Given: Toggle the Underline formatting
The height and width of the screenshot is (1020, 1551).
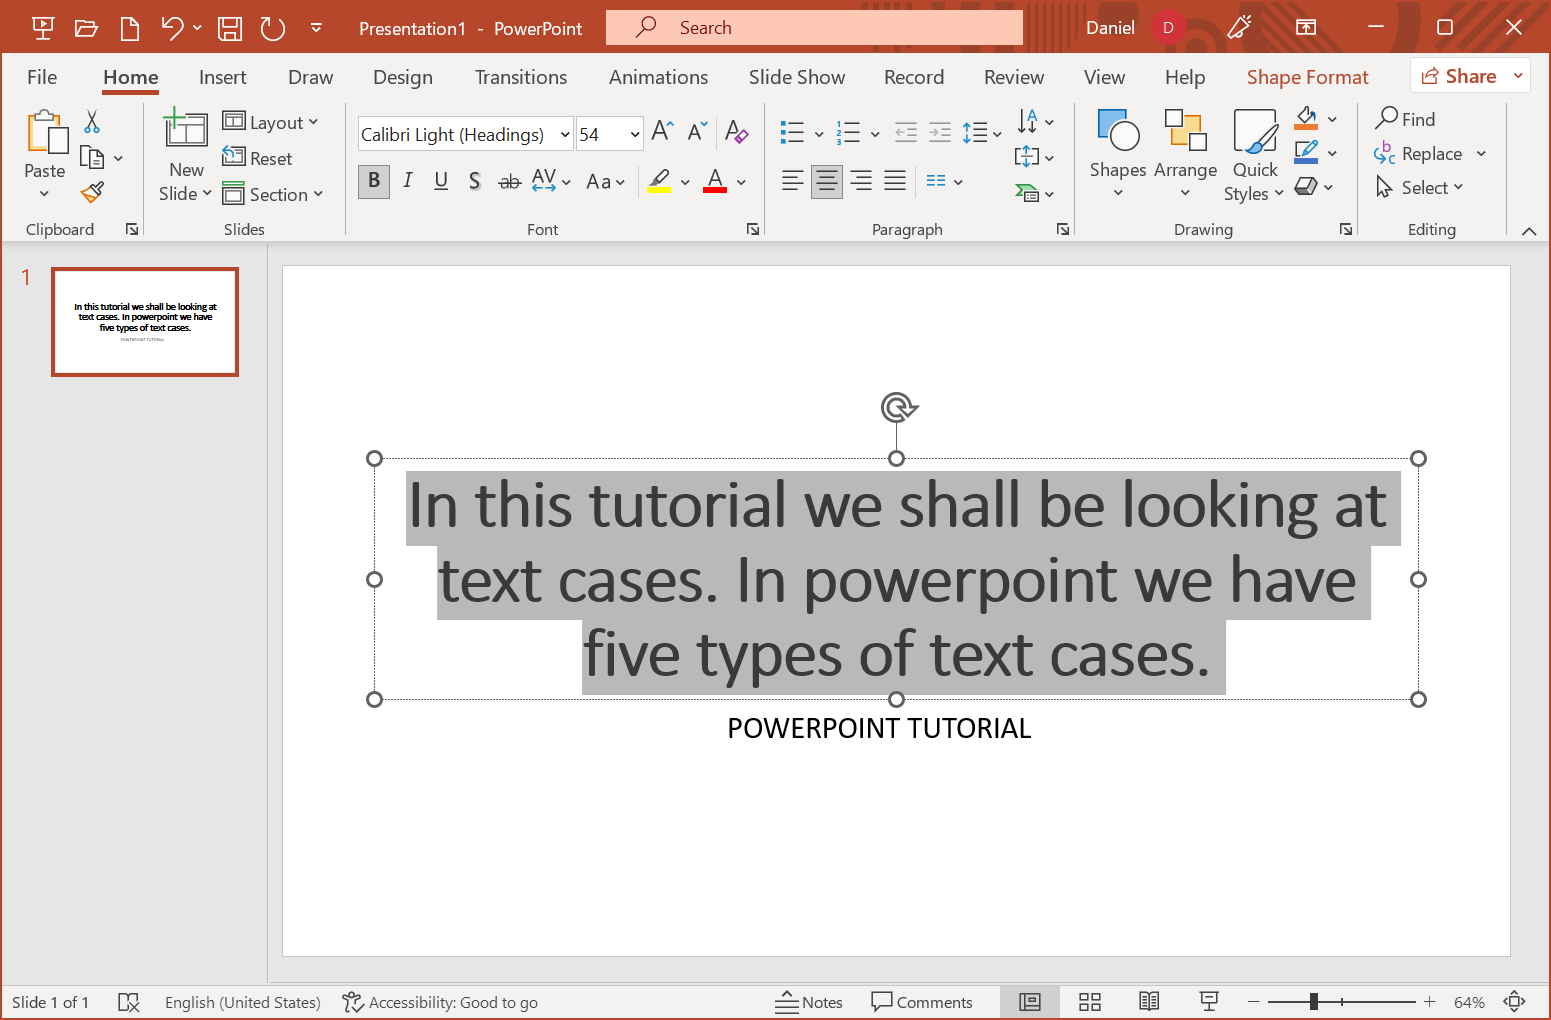Looking at the screenshot, I should [x=441, y=181].
